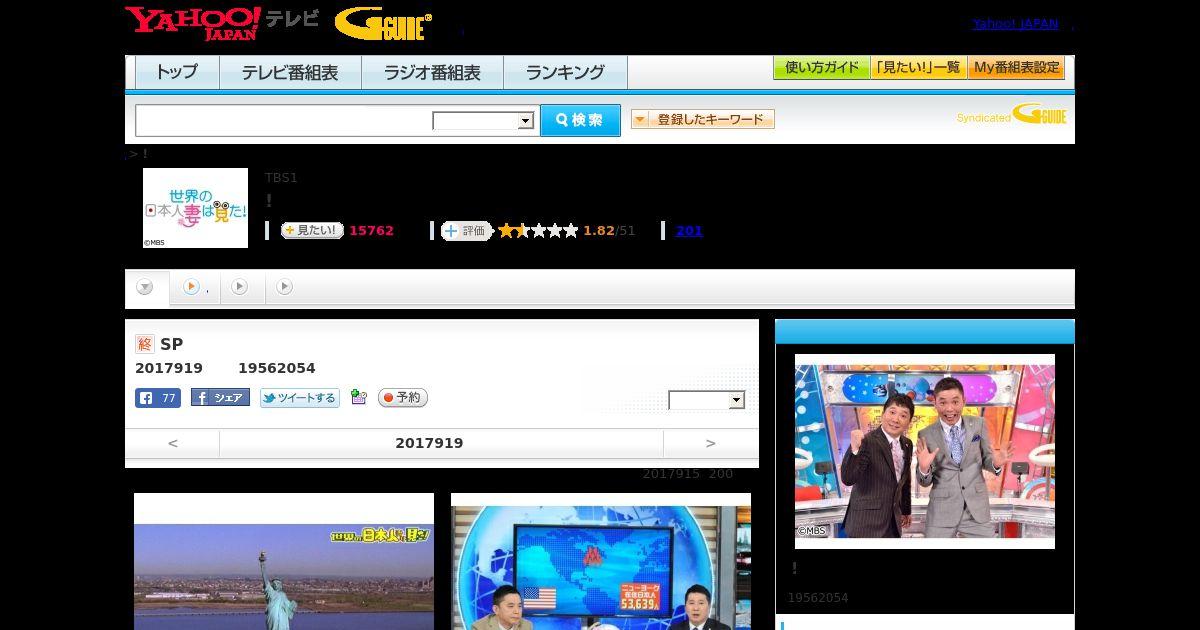Click the program logo thumbnail
The image size is (1200, 630).
pos(195,208)
